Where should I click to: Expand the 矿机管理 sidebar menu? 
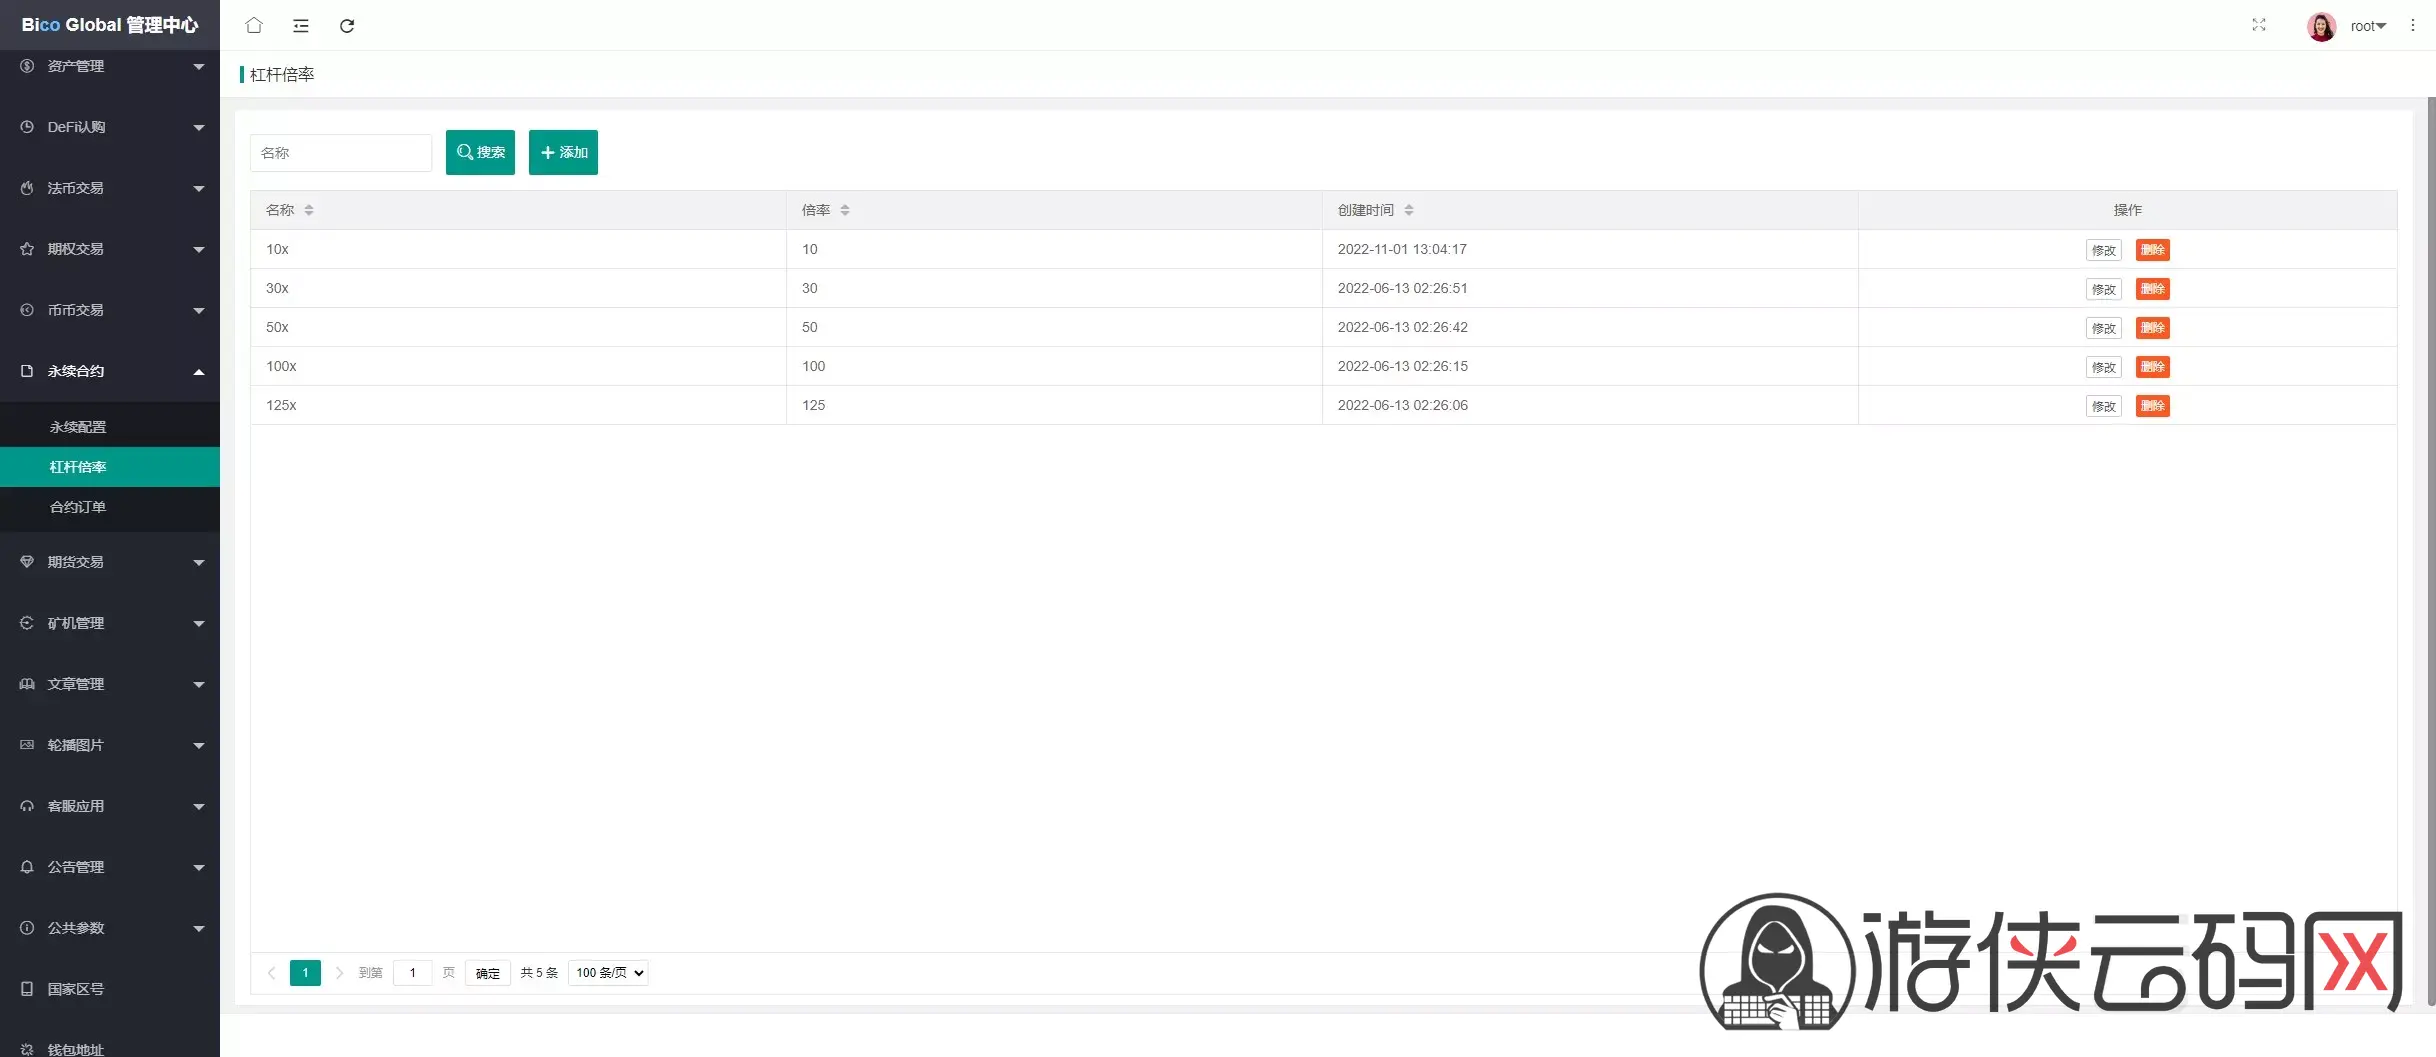click(x=110, y=623)
